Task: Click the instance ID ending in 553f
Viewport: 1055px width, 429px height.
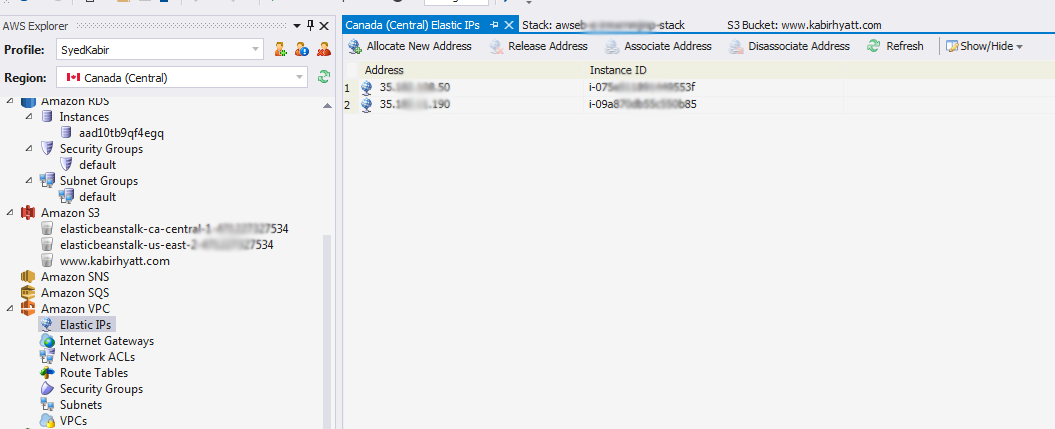Action: click(641, 87)
